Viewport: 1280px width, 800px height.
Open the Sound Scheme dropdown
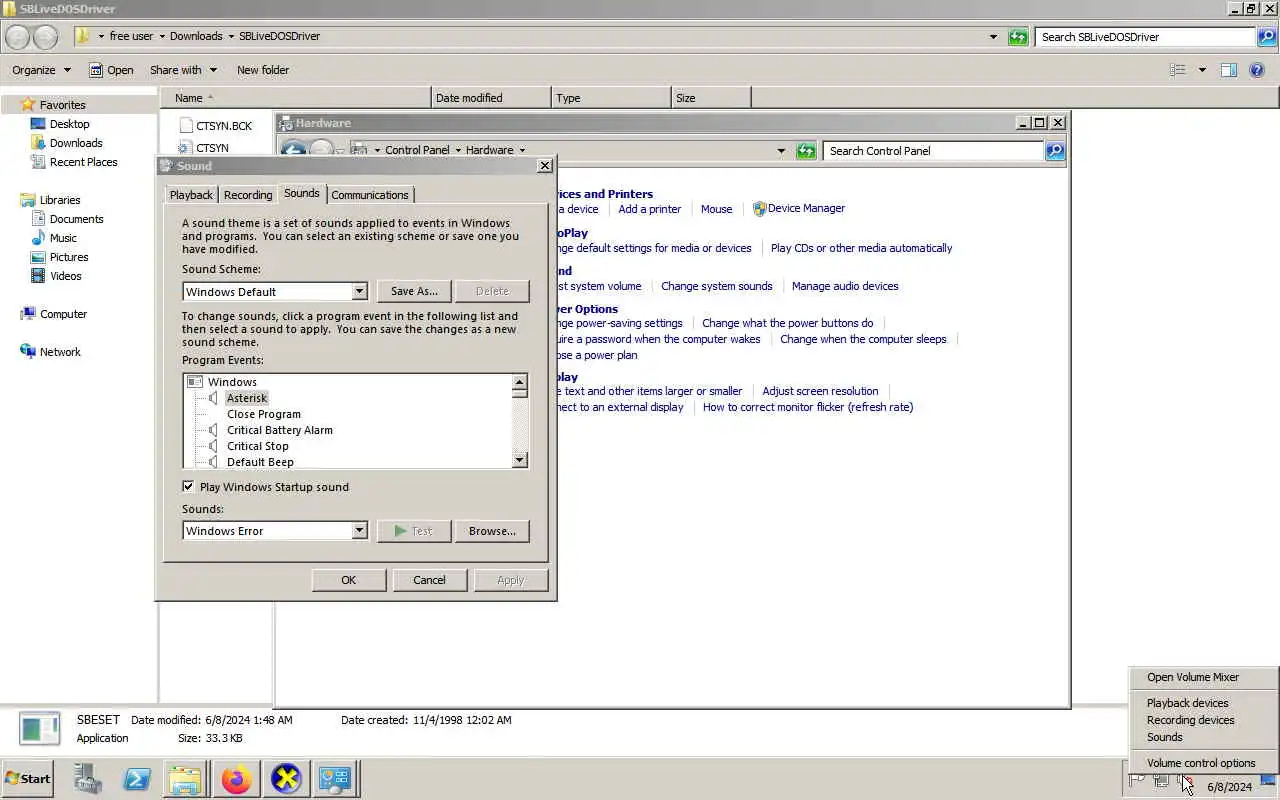pyautogui.click(x=360, y=292)
